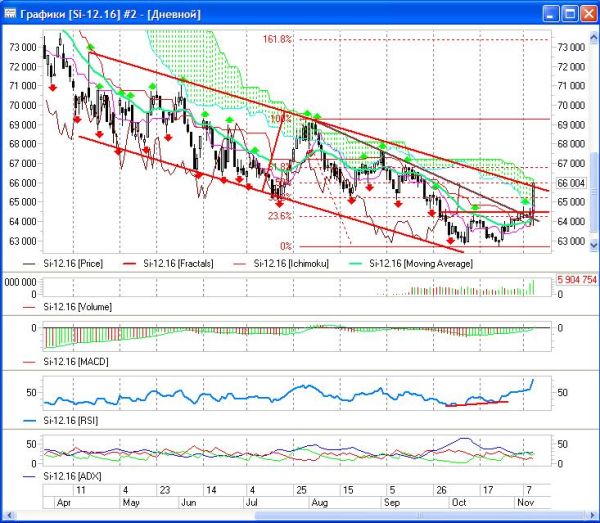Click the down arrow of the vertical scrollbar

(593, 244)
